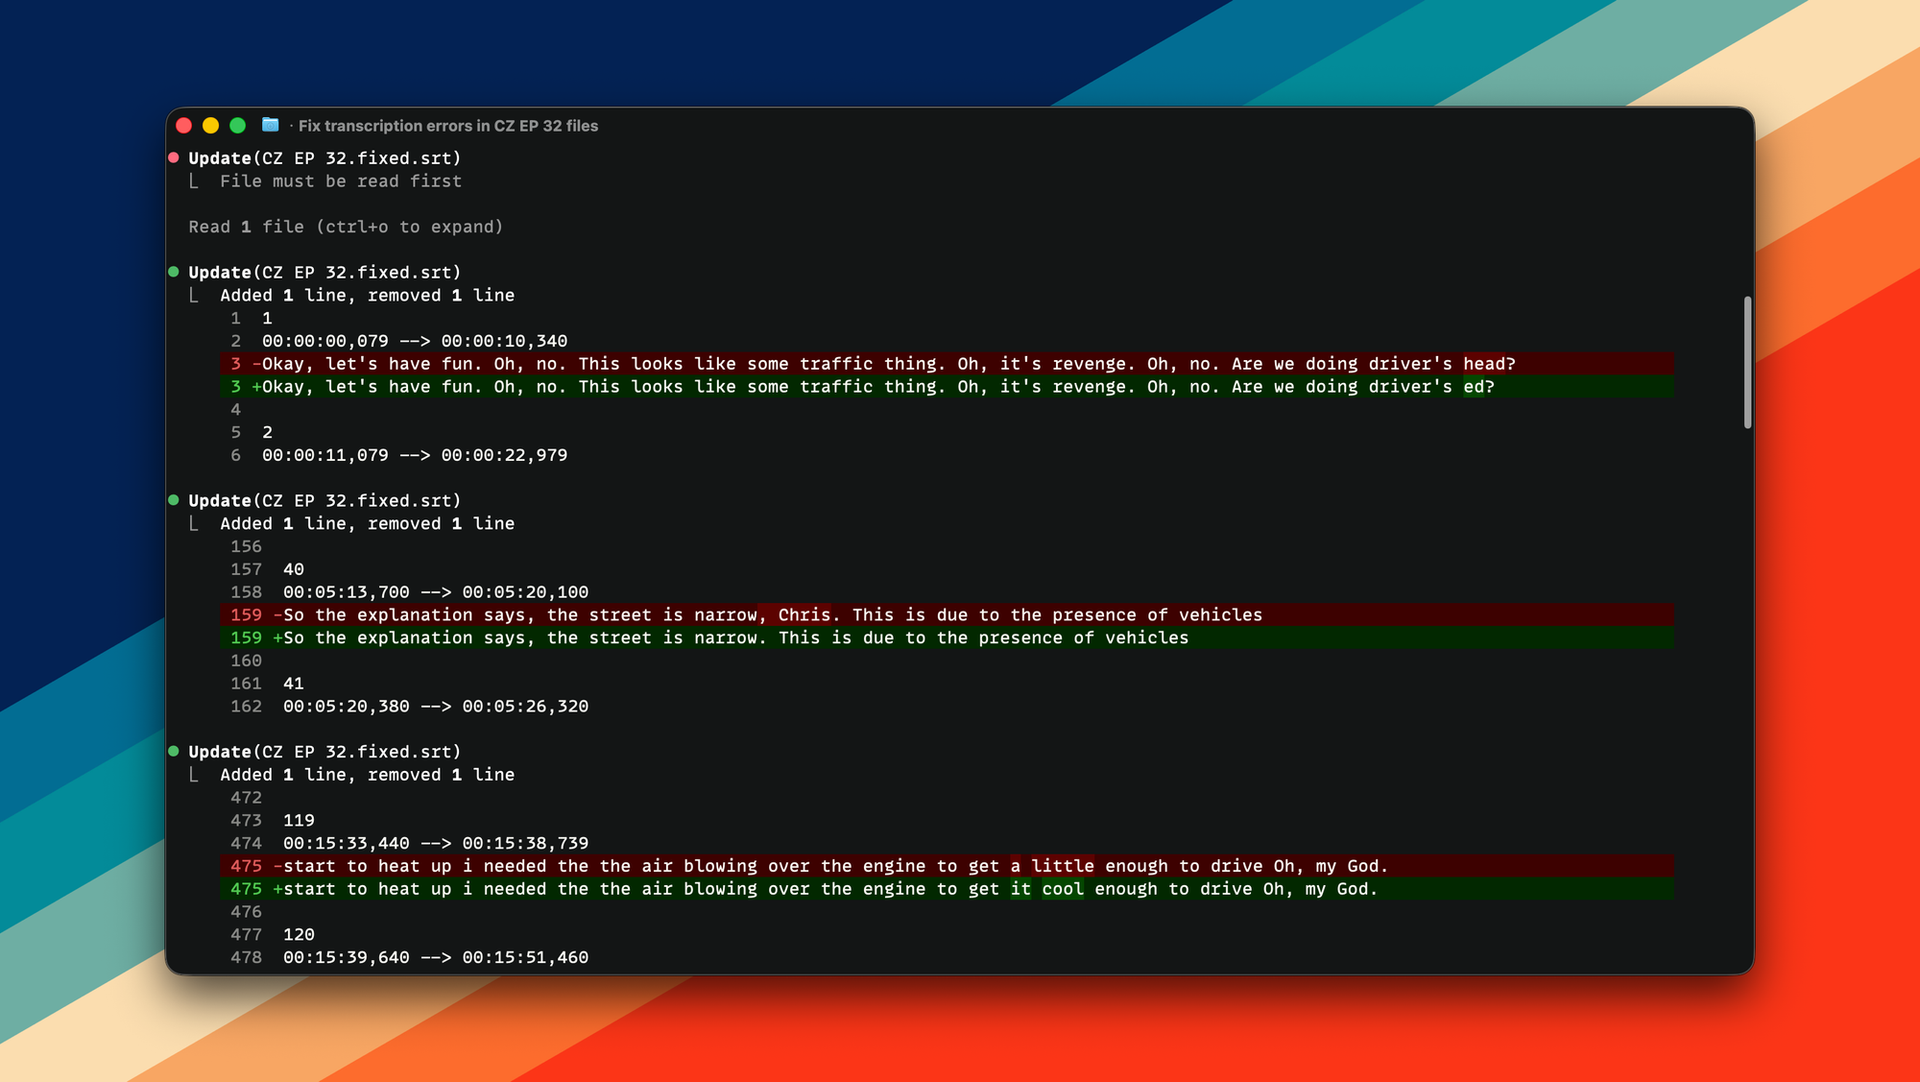Click the yellow minimize window button
This screenshot has height=1082, width=1920.
coord(210,125)
